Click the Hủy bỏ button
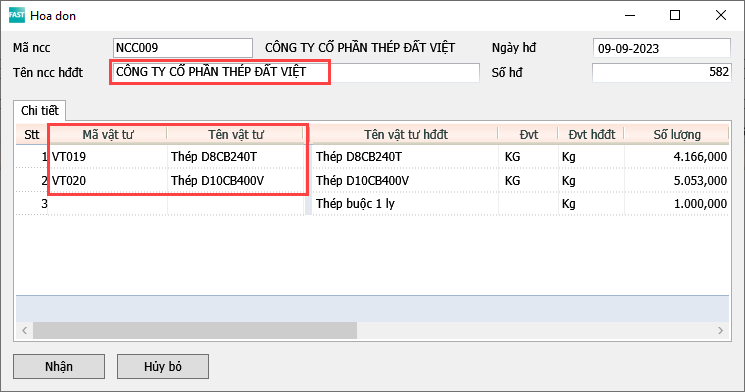The width and height of the screenshot is (745, 392). click(162, 366)
